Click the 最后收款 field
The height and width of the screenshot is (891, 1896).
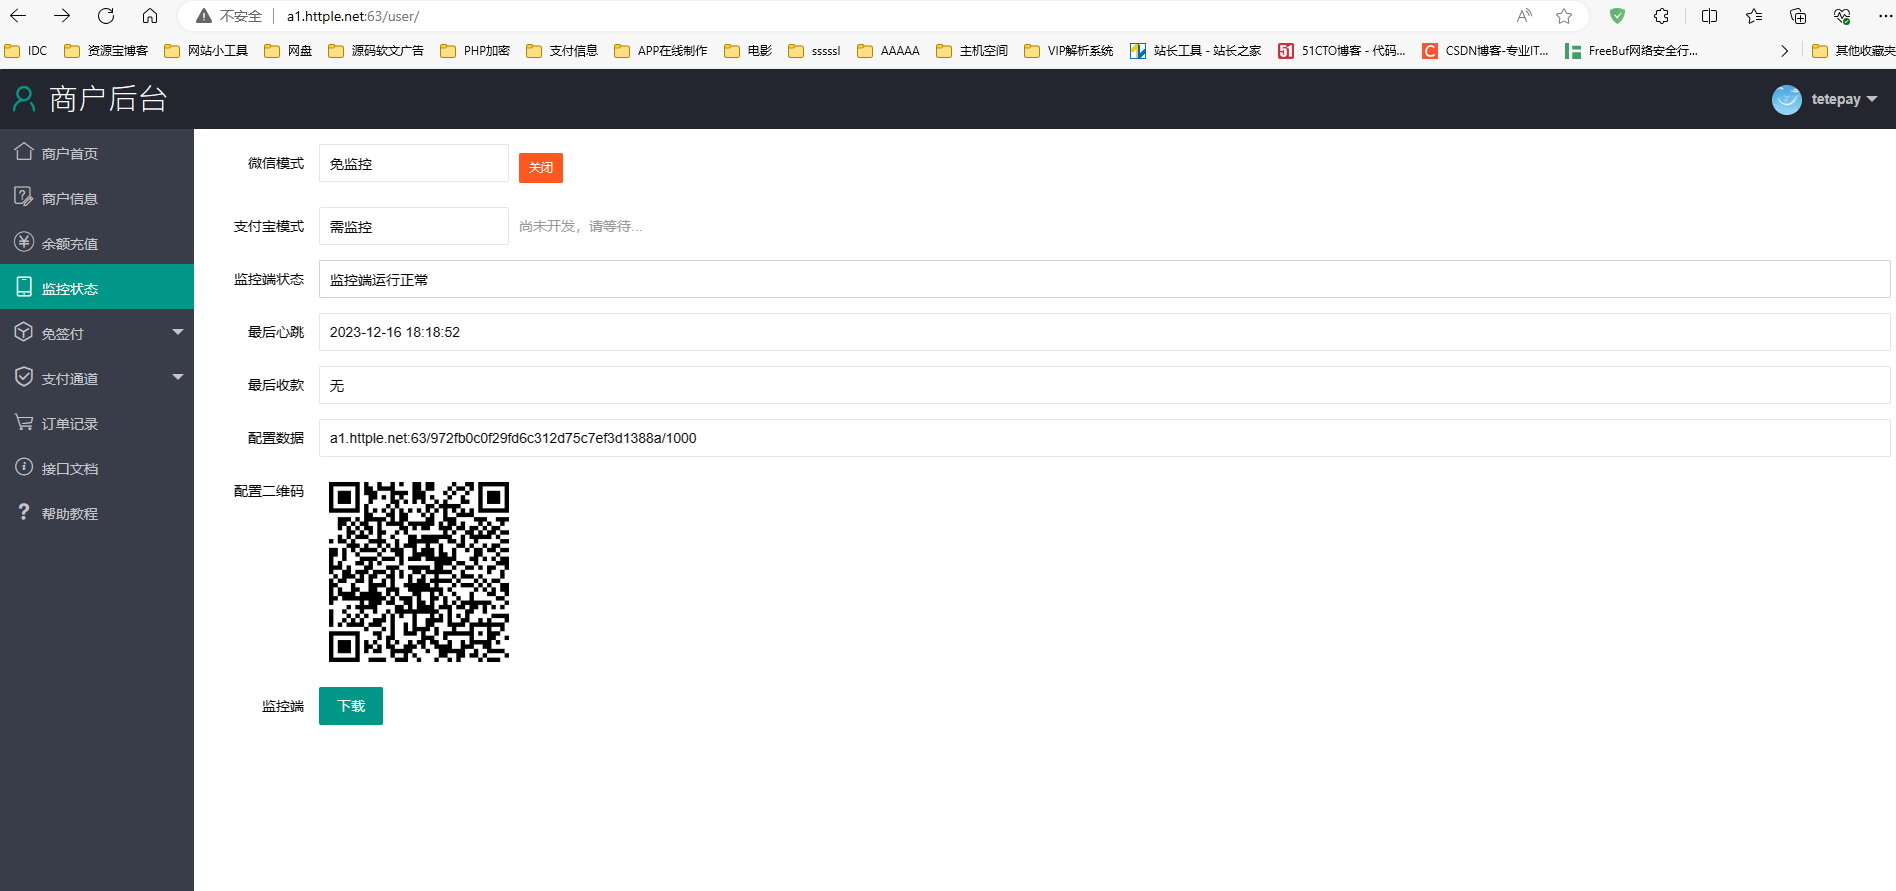[x=1104, y=385]
